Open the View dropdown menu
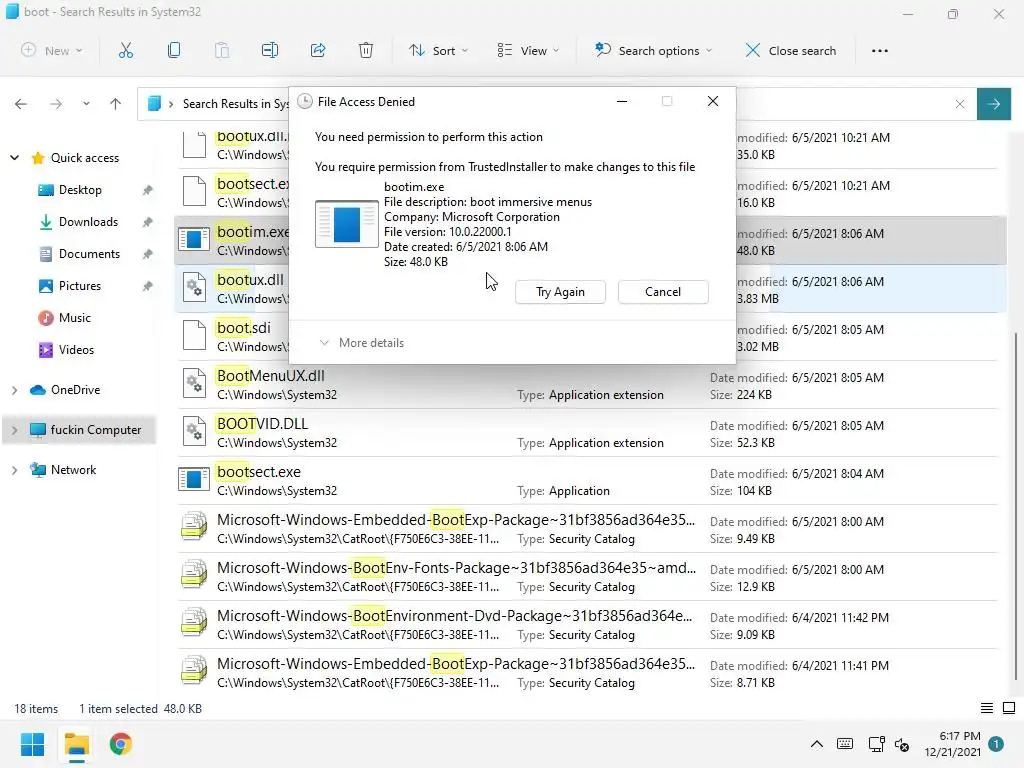Image resolution: width=1024 pixels, height=768 pixels. tap(528, 50)
